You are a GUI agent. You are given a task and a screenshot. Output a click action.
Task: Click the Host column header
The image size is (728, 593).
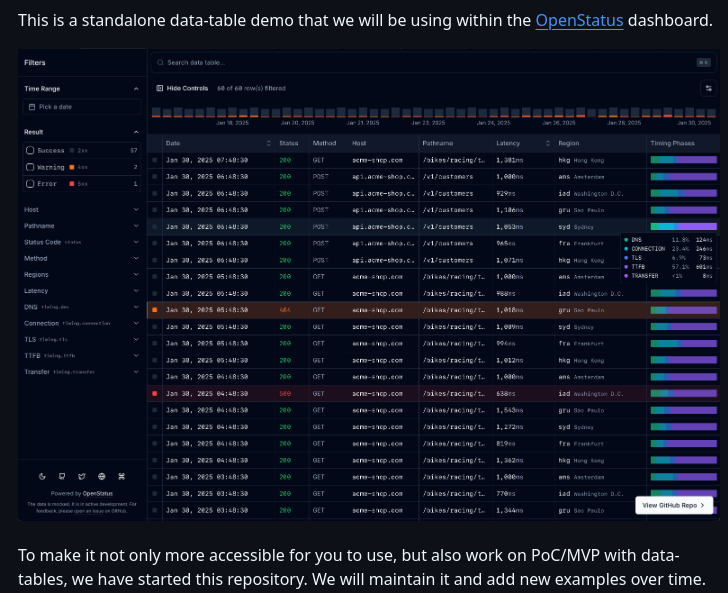pyautogui.click(x=359, y=143)
